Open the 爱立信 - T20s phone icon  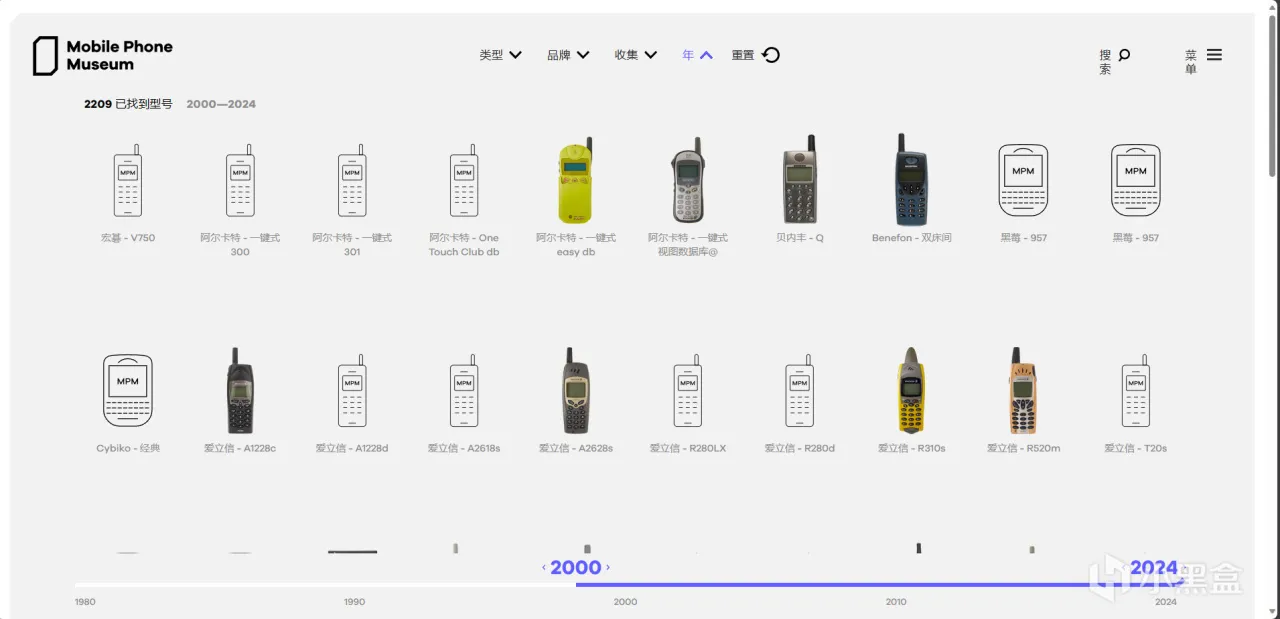(x=1136, y=391)
